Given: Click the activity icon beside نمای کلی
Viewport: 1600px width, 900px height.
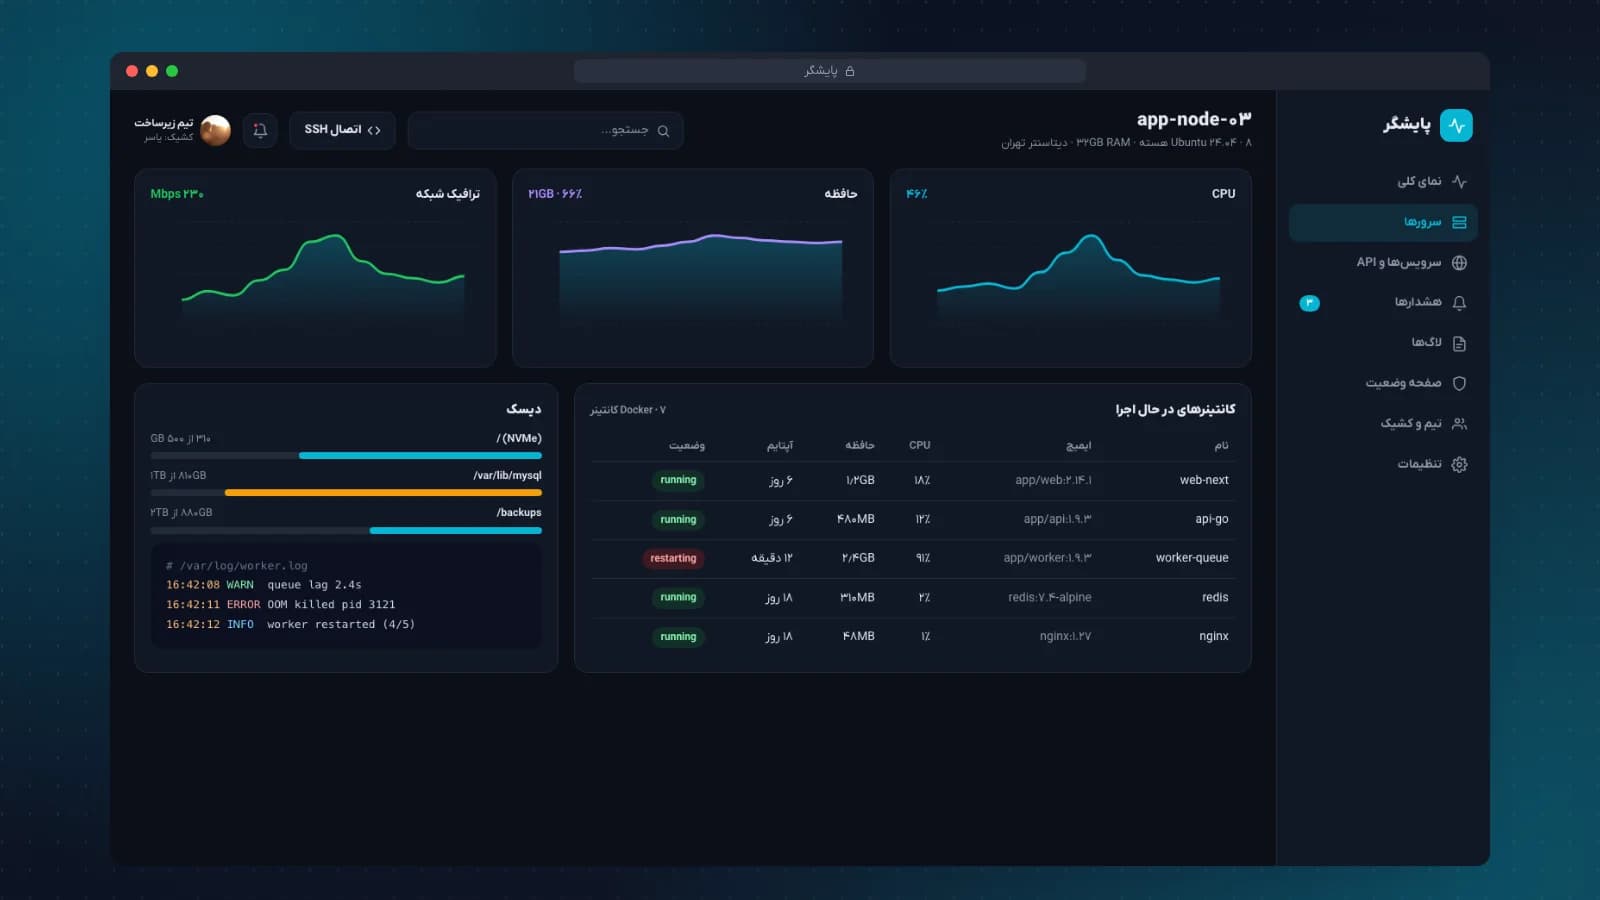Looking at the screenshot, I should point(1459,182).
